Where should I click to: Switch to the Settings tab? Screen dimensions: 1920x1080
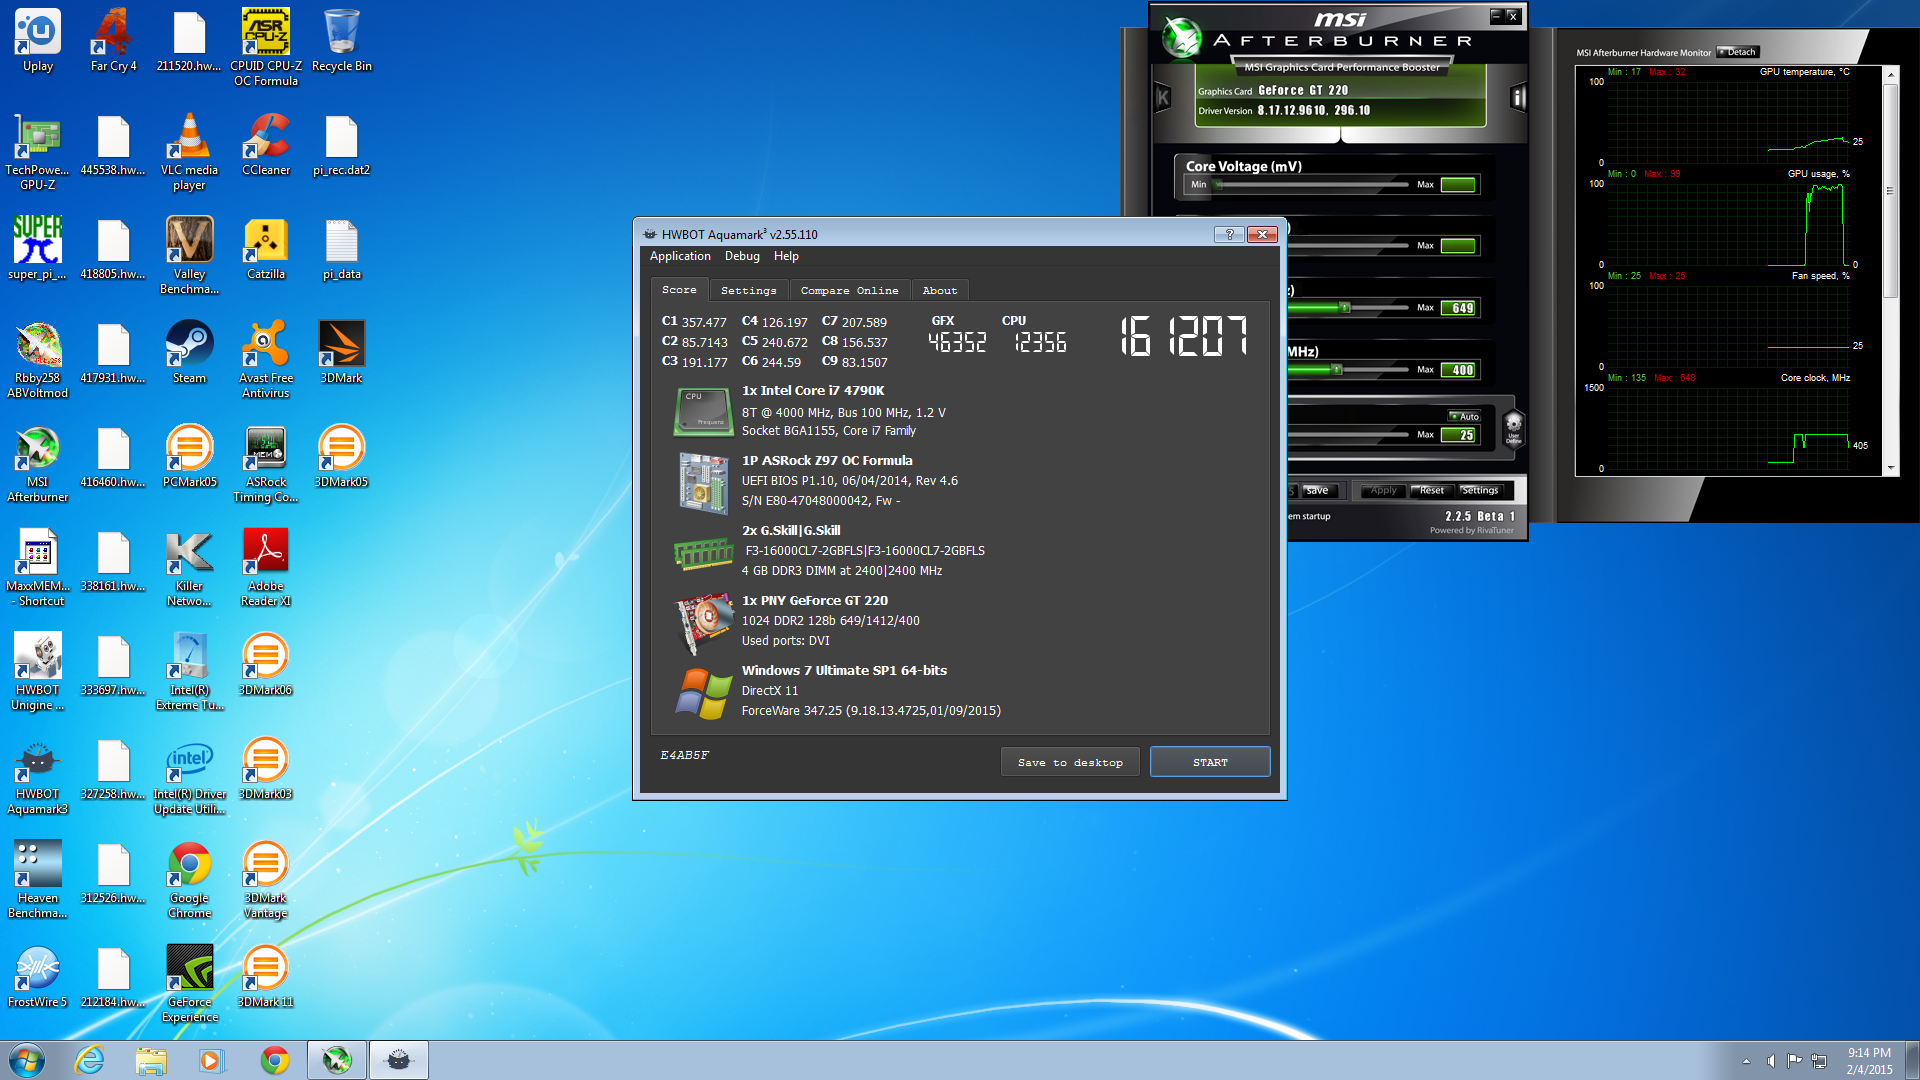click(748, 290)
